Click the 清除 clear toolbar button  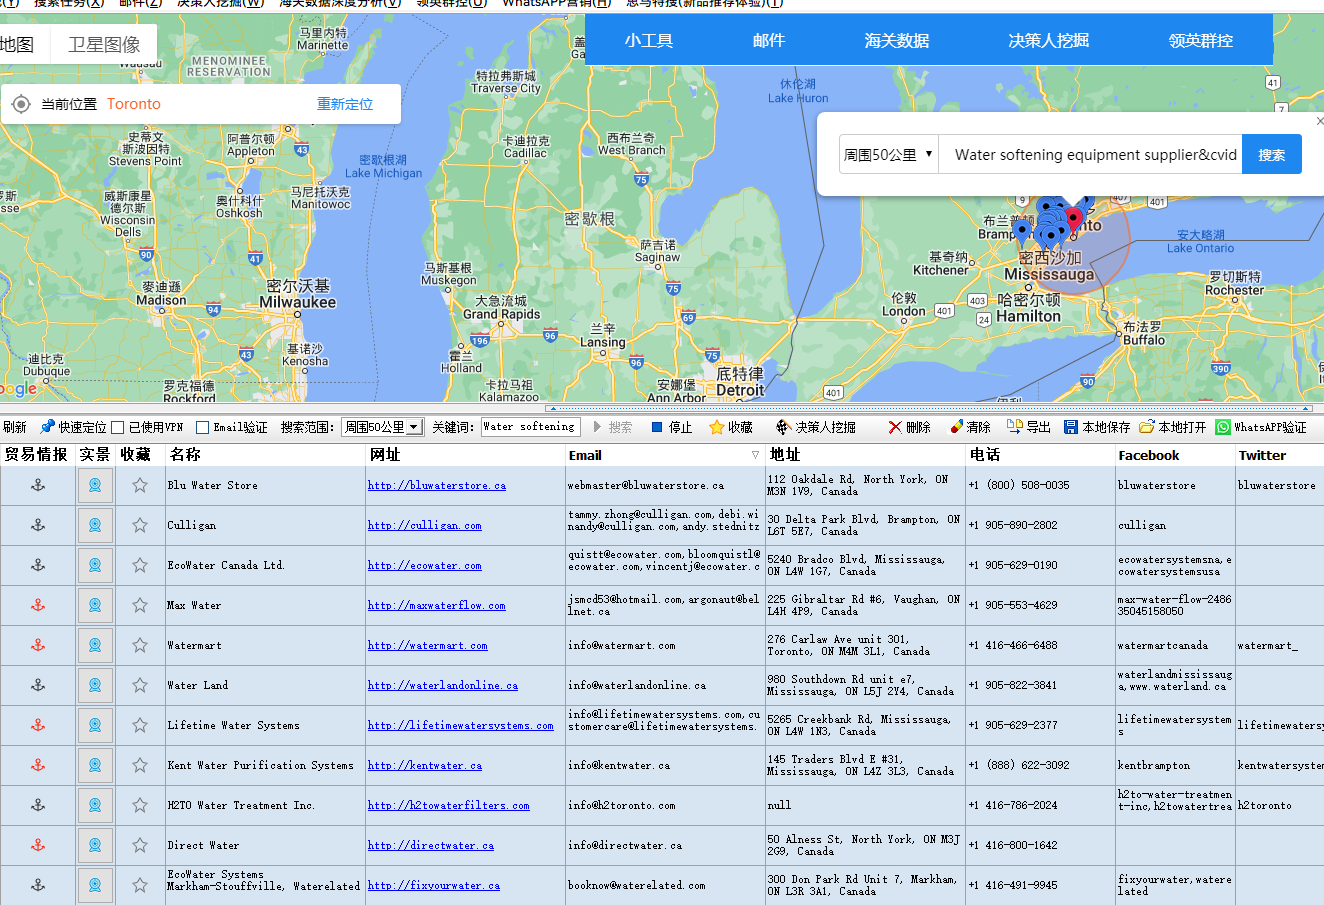(x=969, y=427)
